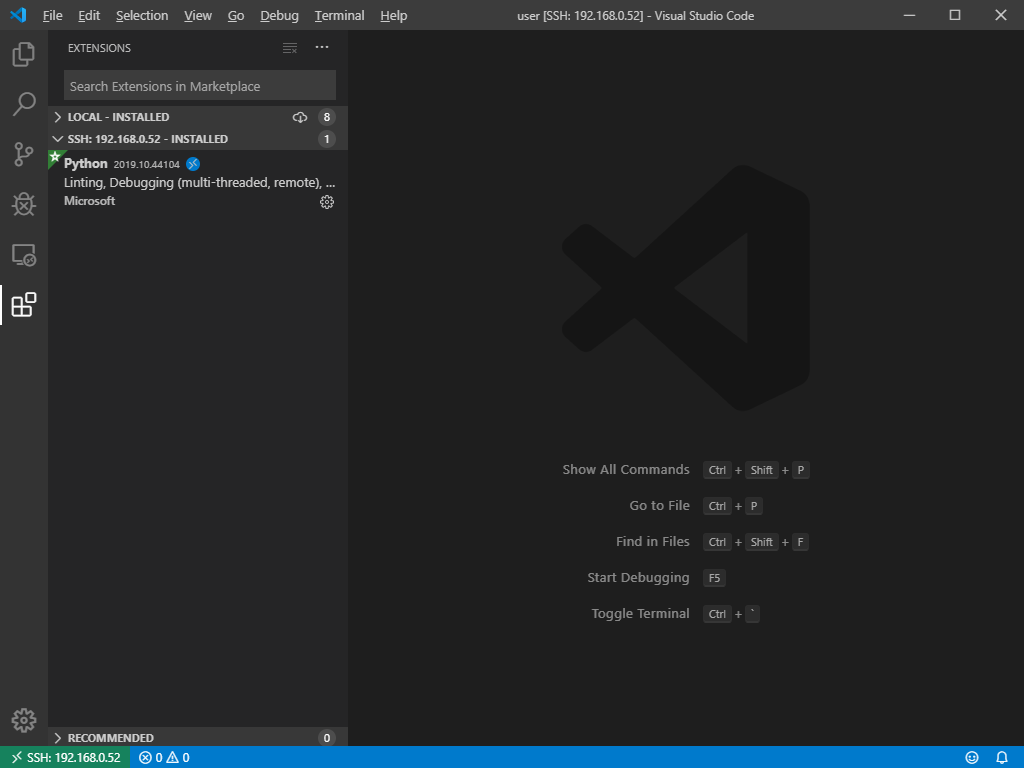Minimize the VS Code window
Image resolution: width=1024 pixels, height=768 pixels.
pos(909,15)
